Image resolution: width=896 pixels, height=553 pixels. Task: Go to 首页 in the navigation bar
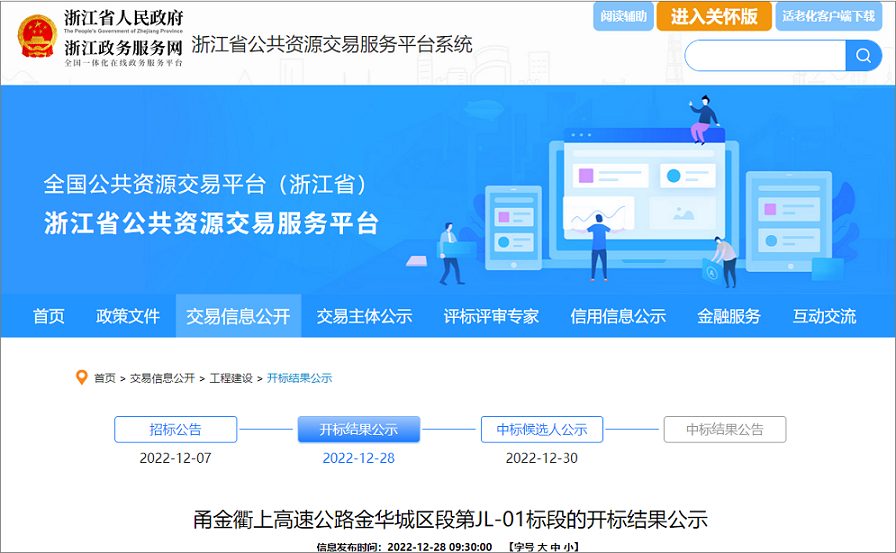49,316
